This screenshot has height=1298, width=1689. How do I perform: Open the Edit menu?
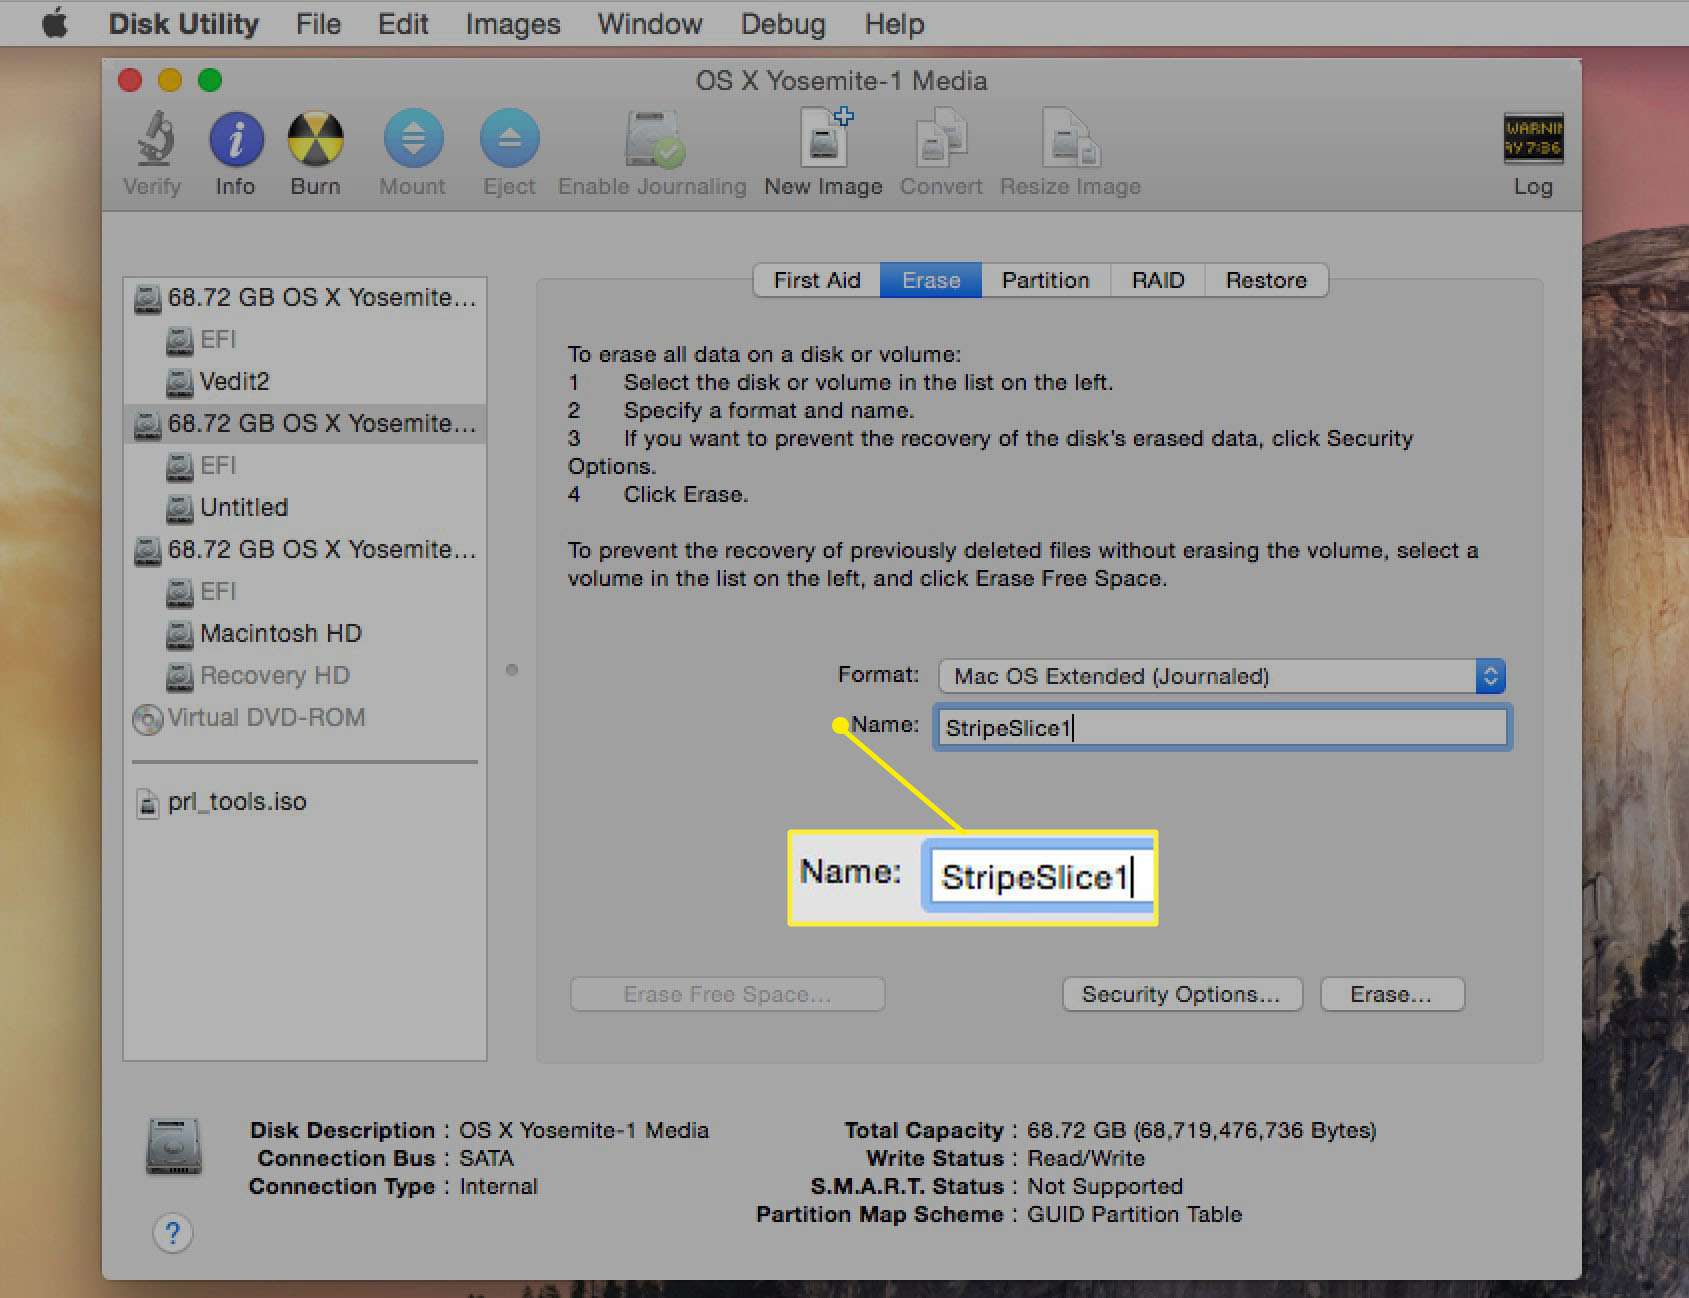coord(403,23)
